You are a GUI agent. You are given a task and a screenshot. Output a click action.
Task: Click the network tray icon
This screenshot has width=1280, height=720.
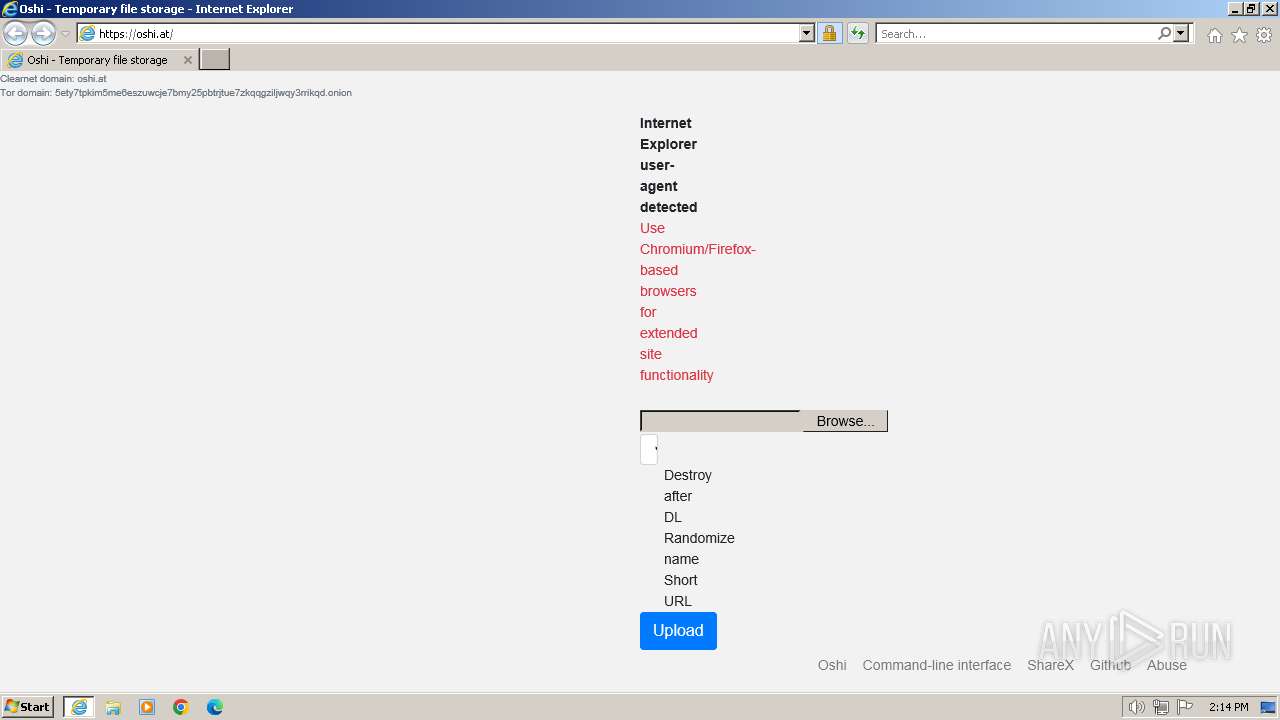pos(1160,707)
